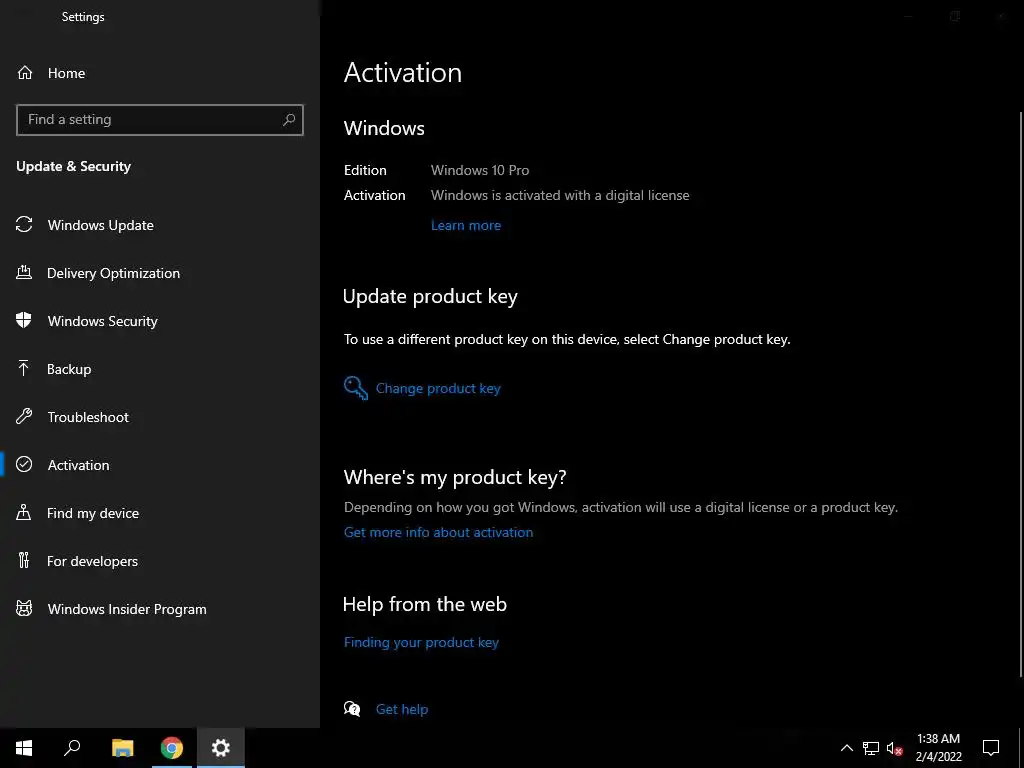The image size is (1024, 768).
Task: Click inside the Find a setting box
Action: (x=160, y=120)
